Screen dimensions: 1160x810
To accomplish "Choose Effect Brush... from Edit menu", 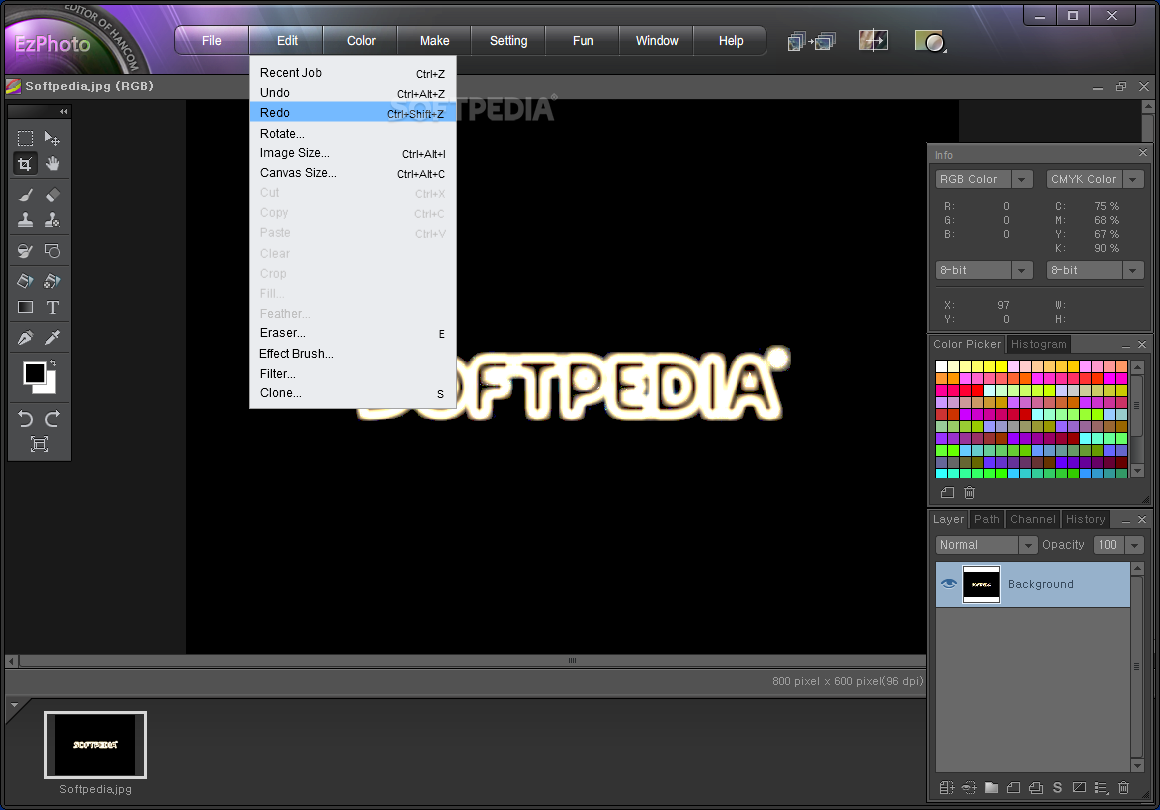I will 353,354.
